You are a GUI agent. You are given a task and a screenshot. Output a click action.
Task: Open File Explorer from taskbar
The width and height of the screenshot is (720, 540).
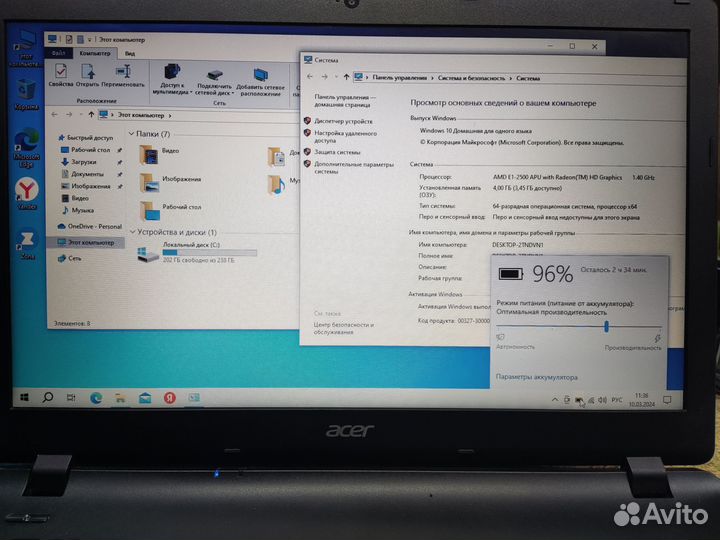tap(120, 398)
